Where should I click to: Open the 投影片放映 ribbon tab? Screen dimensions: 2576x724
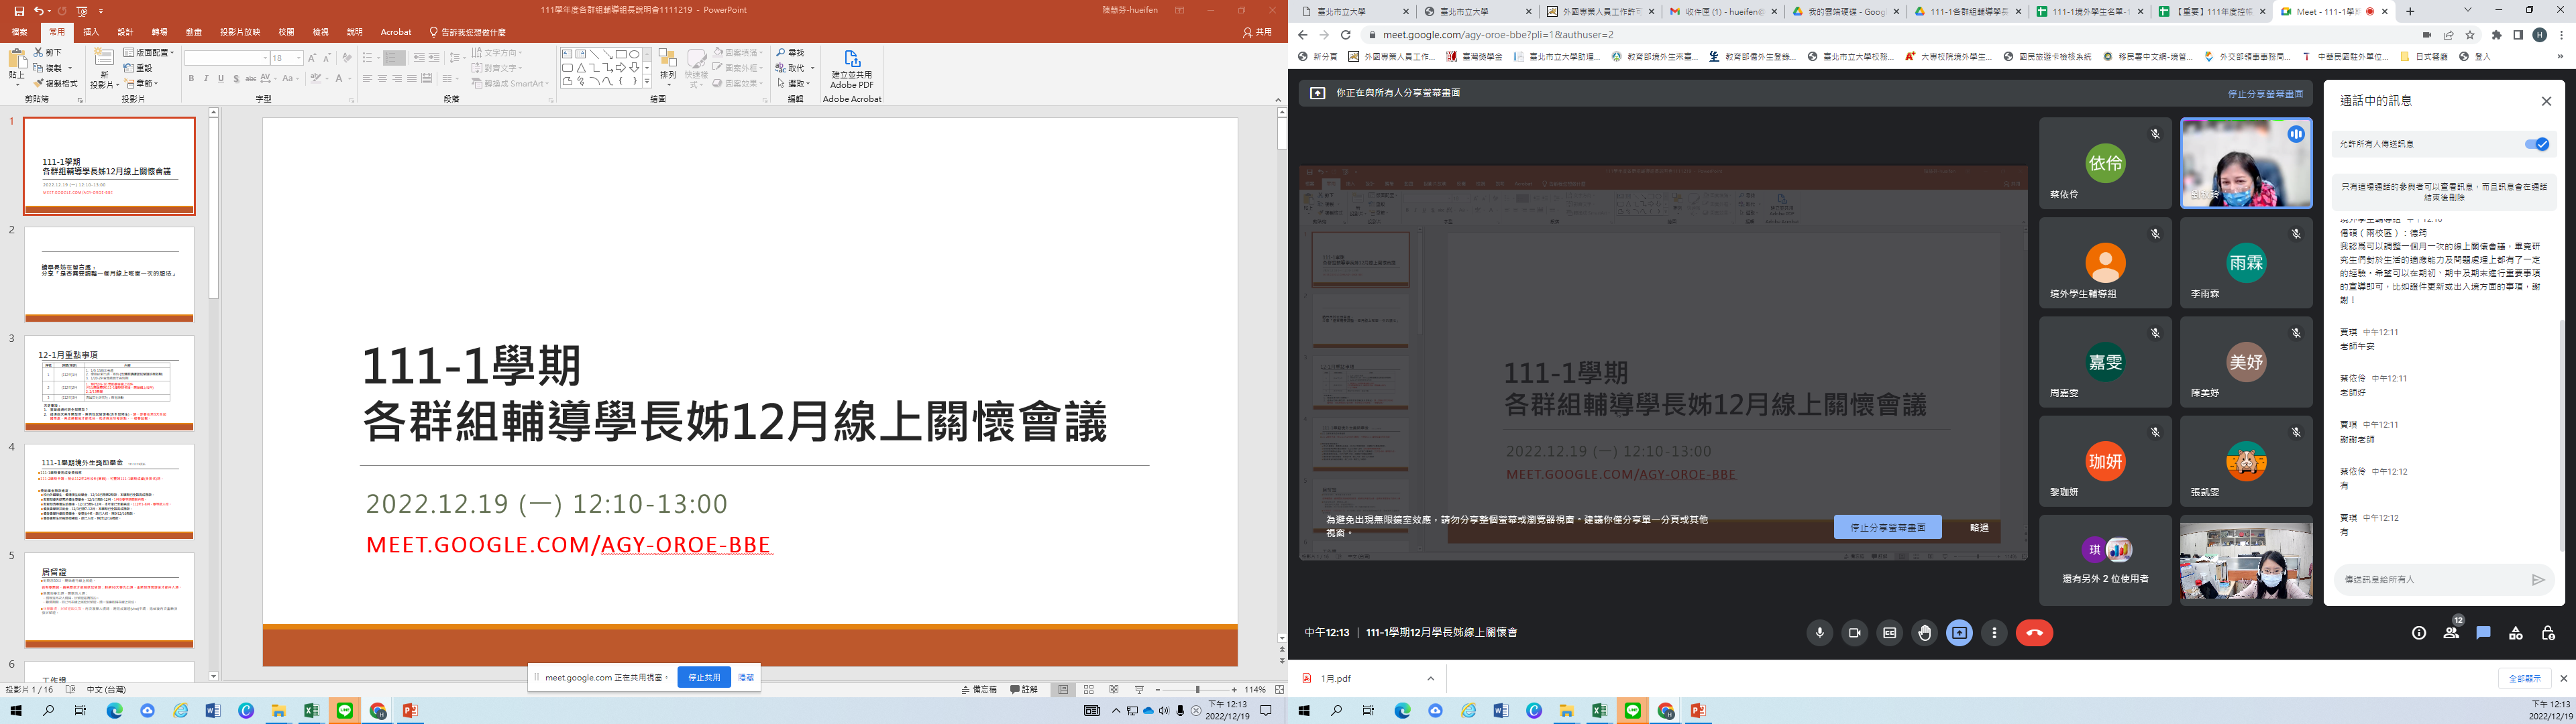(240, 32)
